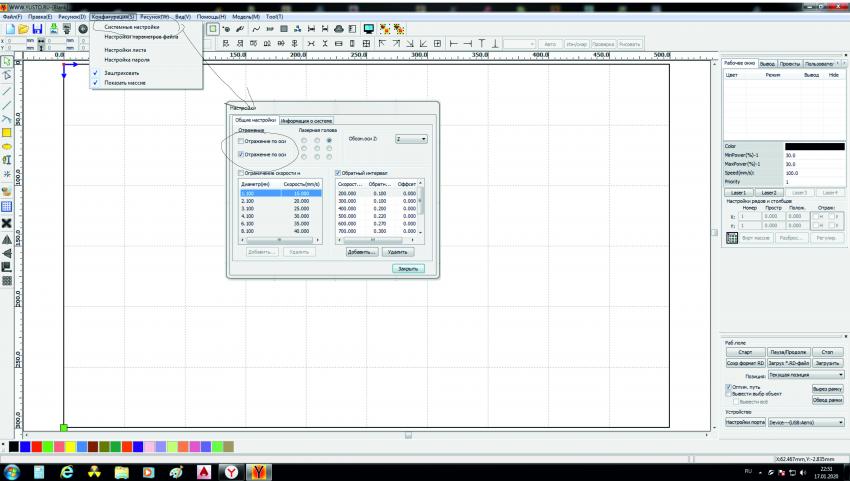Open the Z axis dropdown in settings dialog
This screenshot has width=850, height=481.
coord(411,139)
